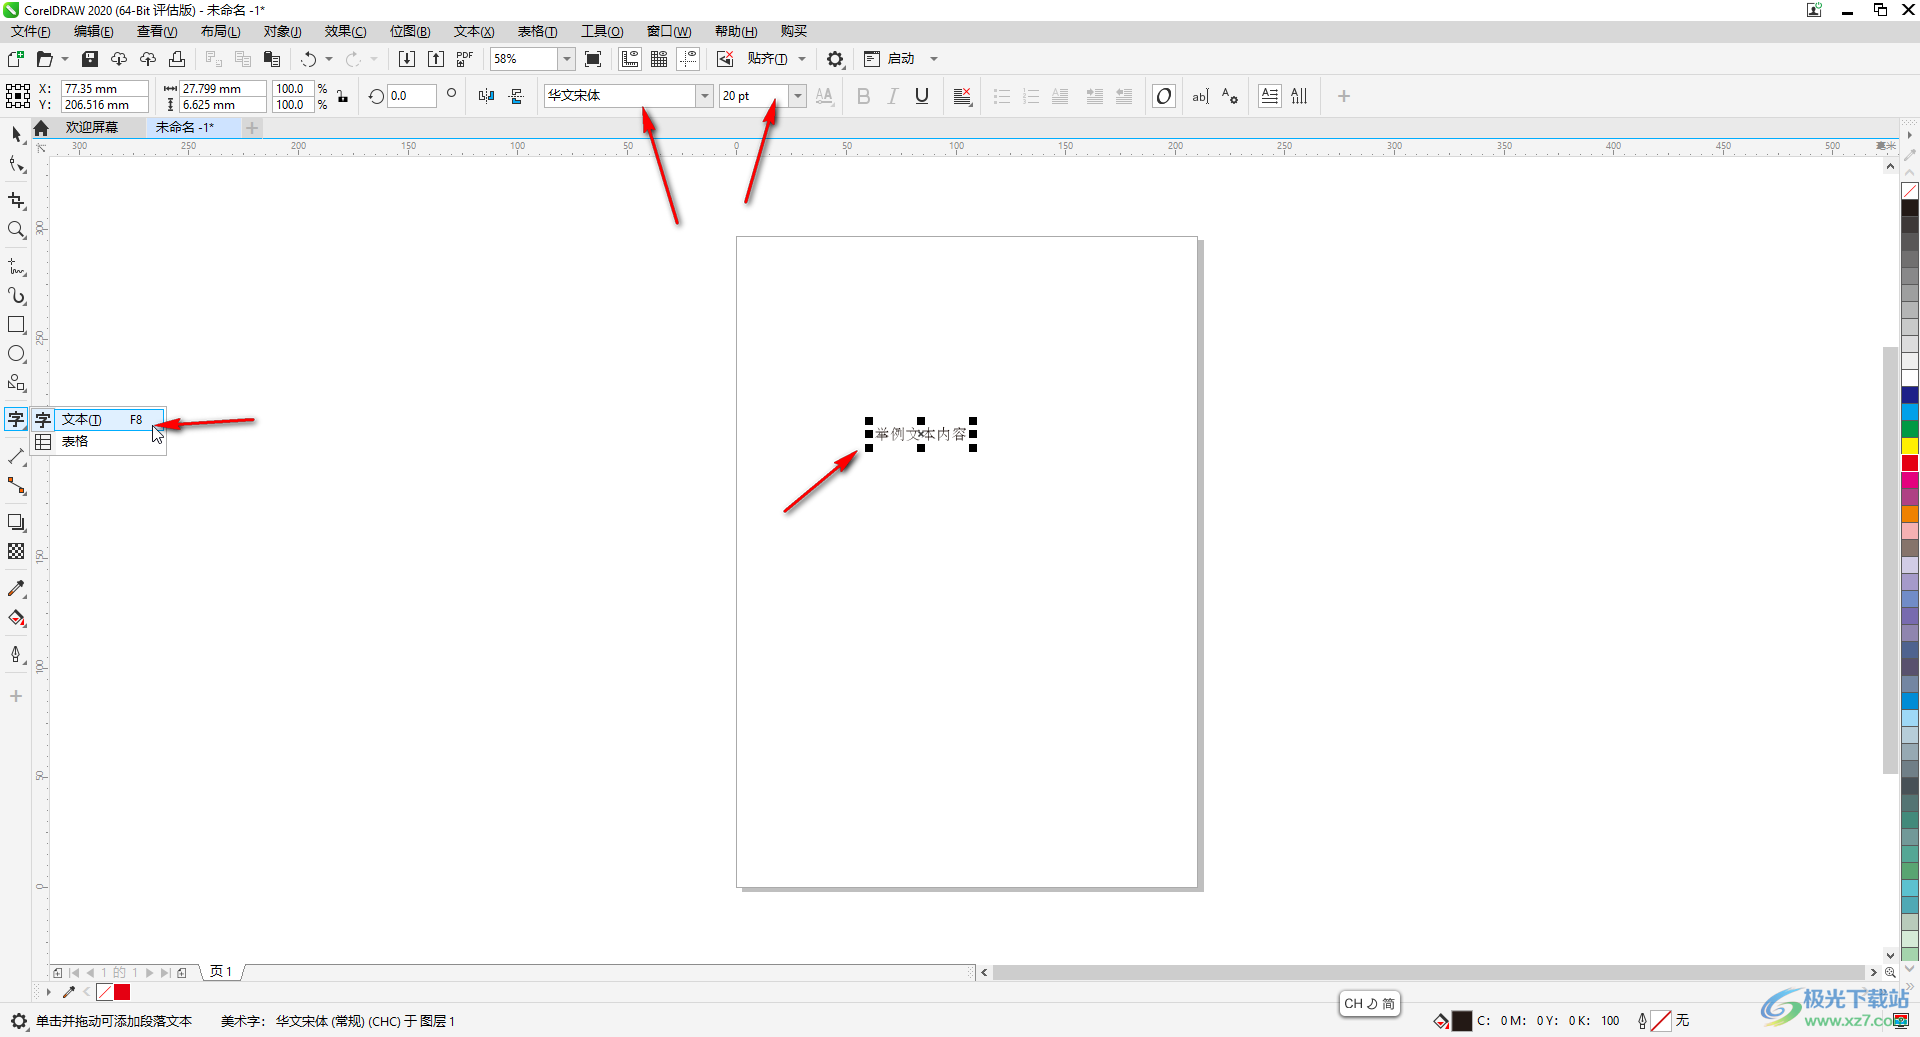Open the 文件 menu
This screenshot has width=1920, height=1037.
coord(31,31)
